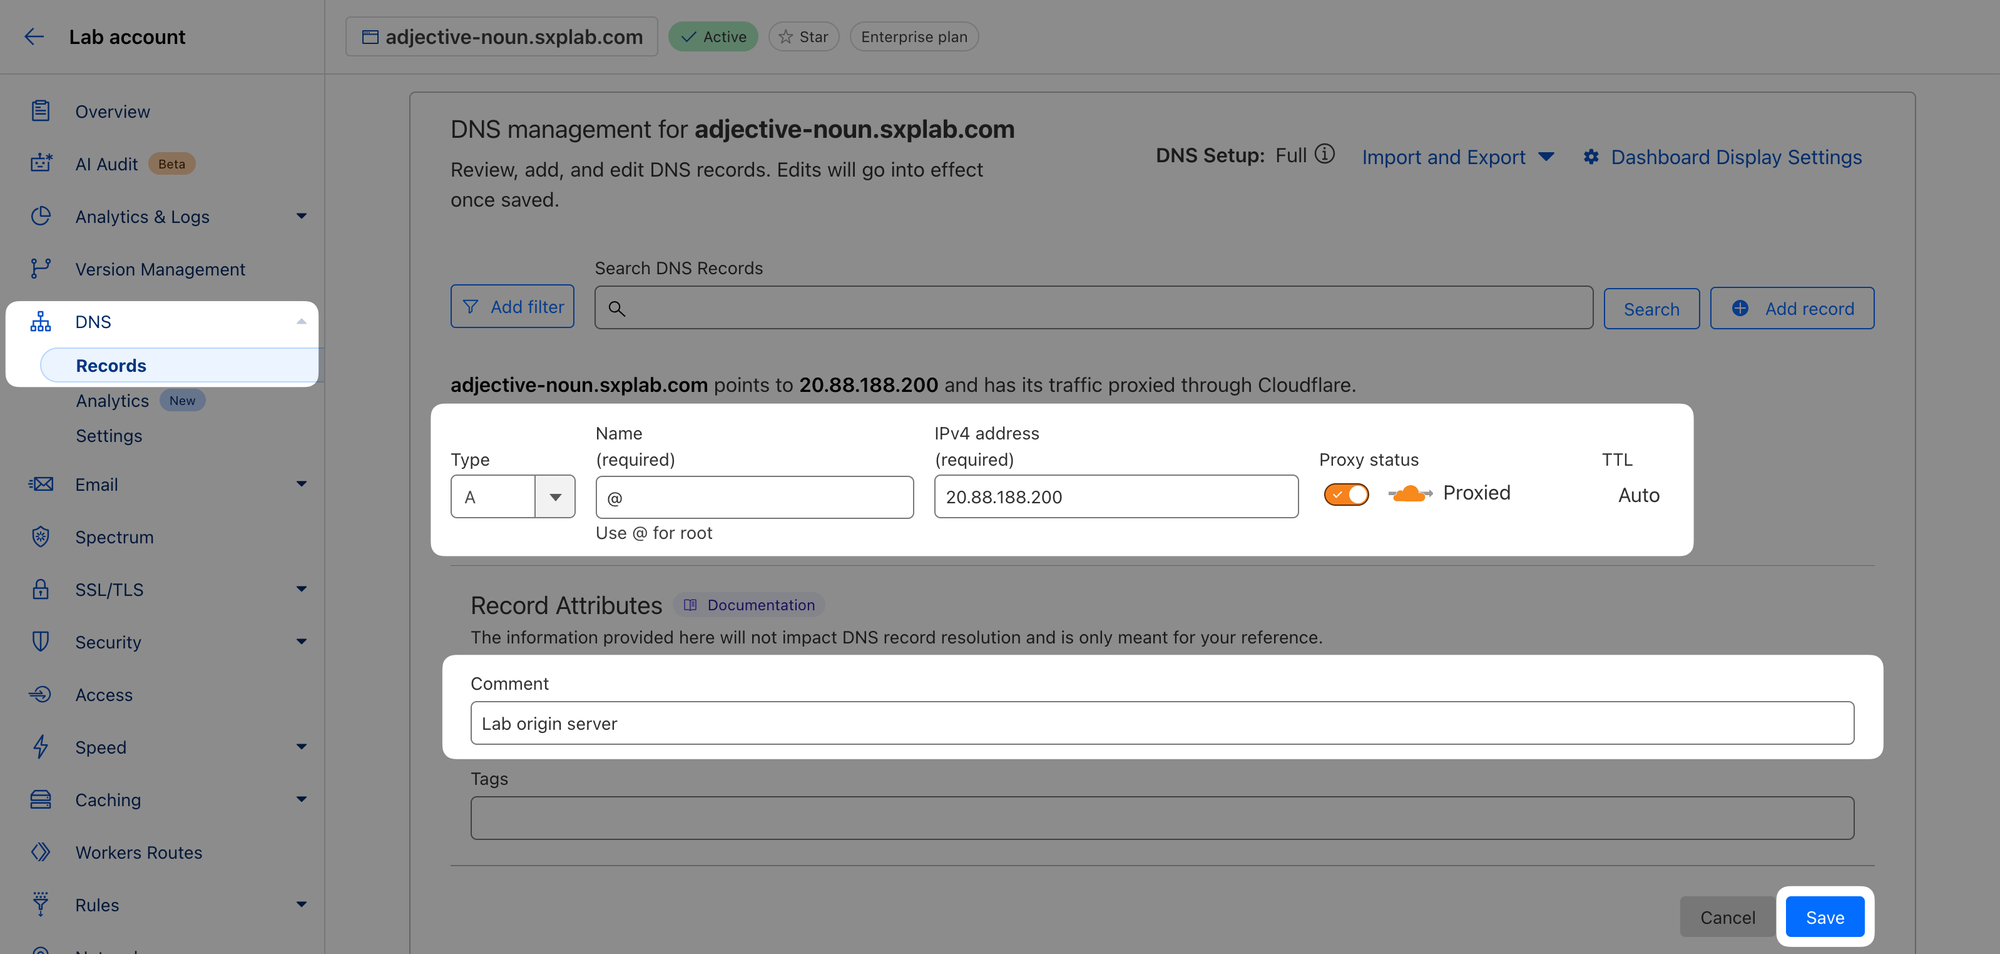Open Import and Export dropdown
The height and width of the screenshot is (954, 2000).
tap(1458, 157)
